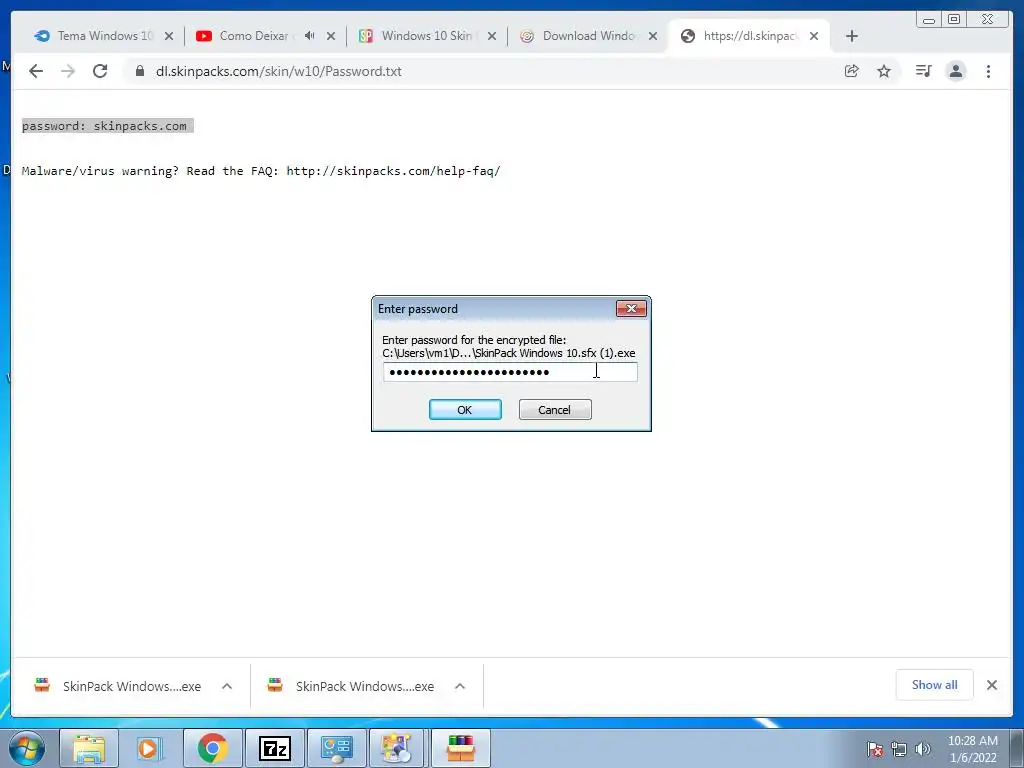Close the Windows 10 Skin tab
This screenshot has width=1024, height=768.
[492, 36]
